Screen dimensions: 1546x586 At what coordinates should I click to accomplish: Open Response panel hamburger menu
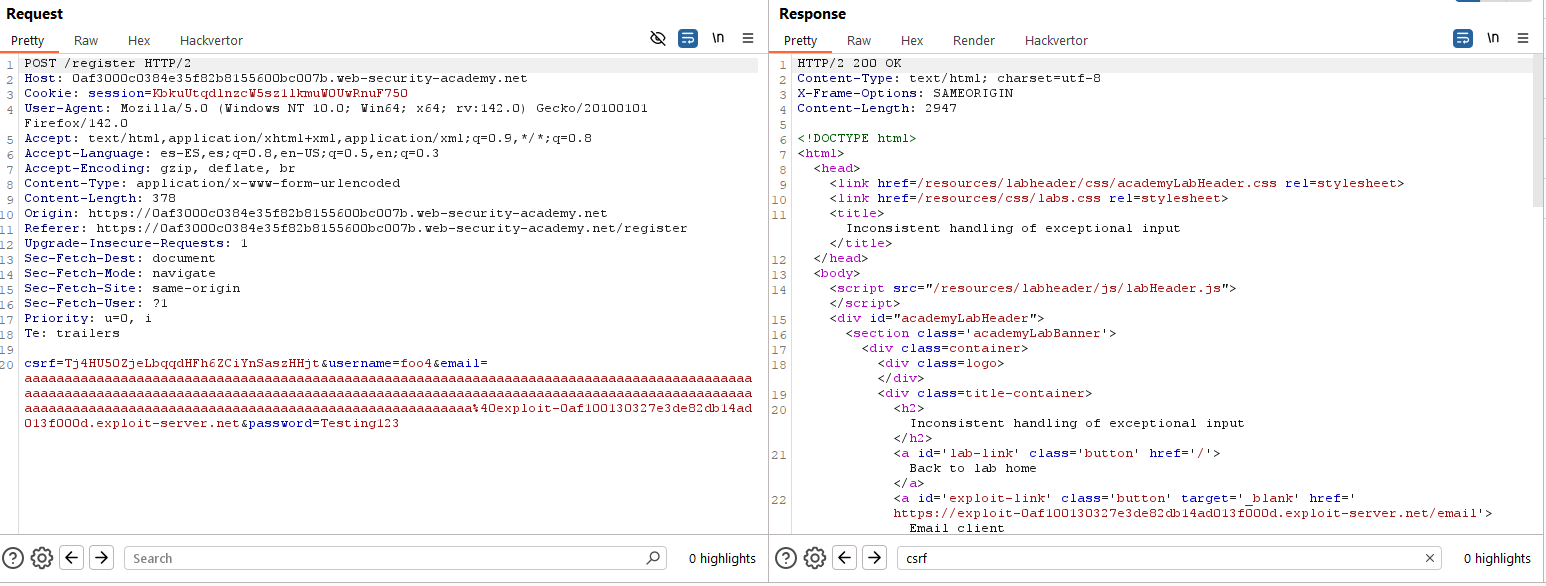pyautogui.click(x=1523, y=39)
